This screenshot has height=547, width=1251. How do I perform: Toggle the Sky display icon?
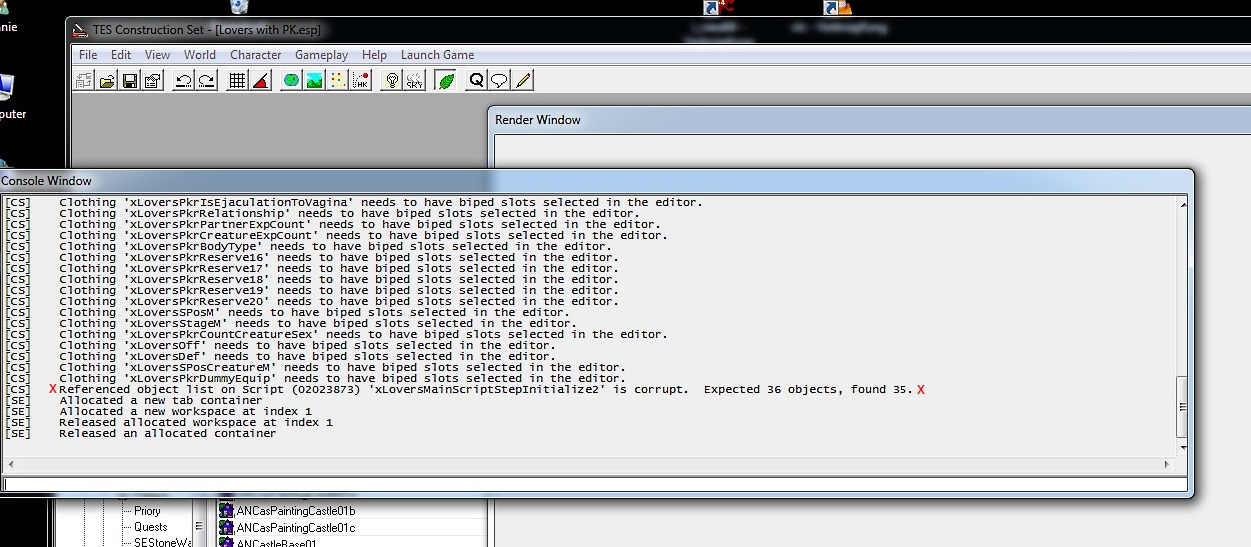pyautogui.click(x=415, y=81)
